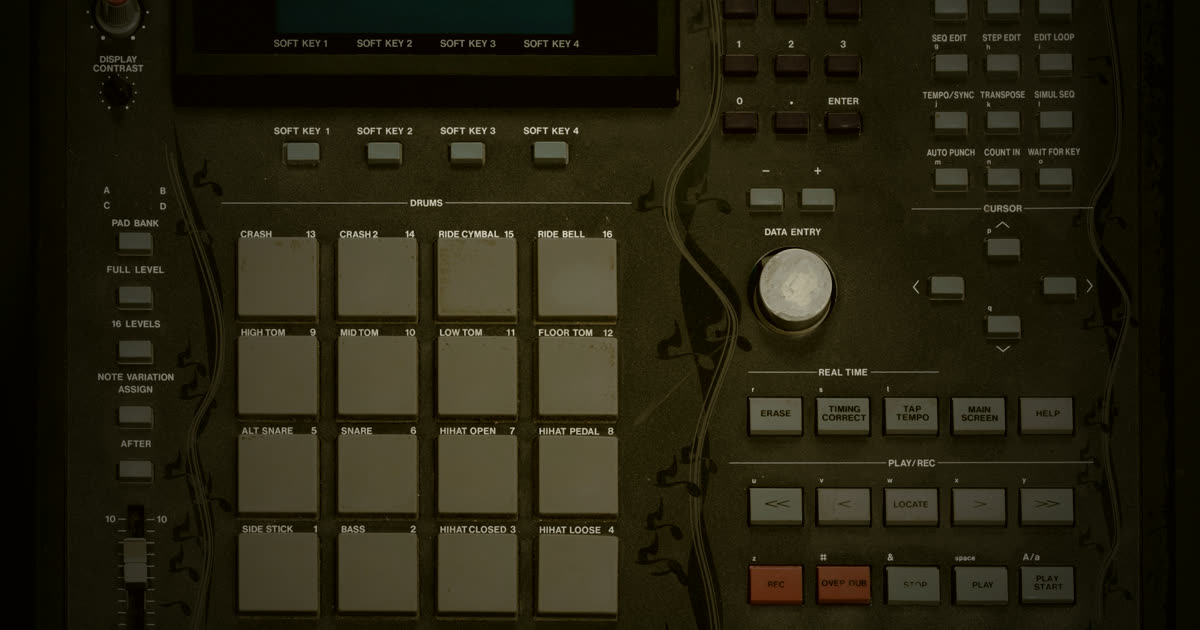Push the SOFT KEY 3 button
Screen dimensions: 1200x630
tap(467, 153)
